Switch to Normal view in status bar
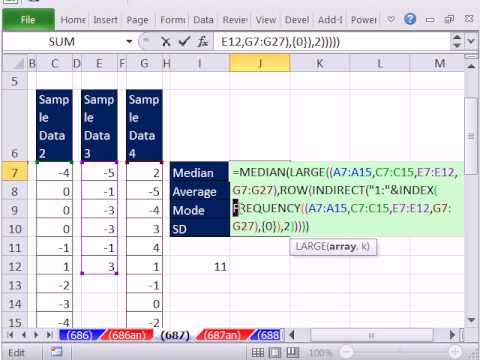Image resolution: width=480 pixels, height=360 pixels. (258, 352)
